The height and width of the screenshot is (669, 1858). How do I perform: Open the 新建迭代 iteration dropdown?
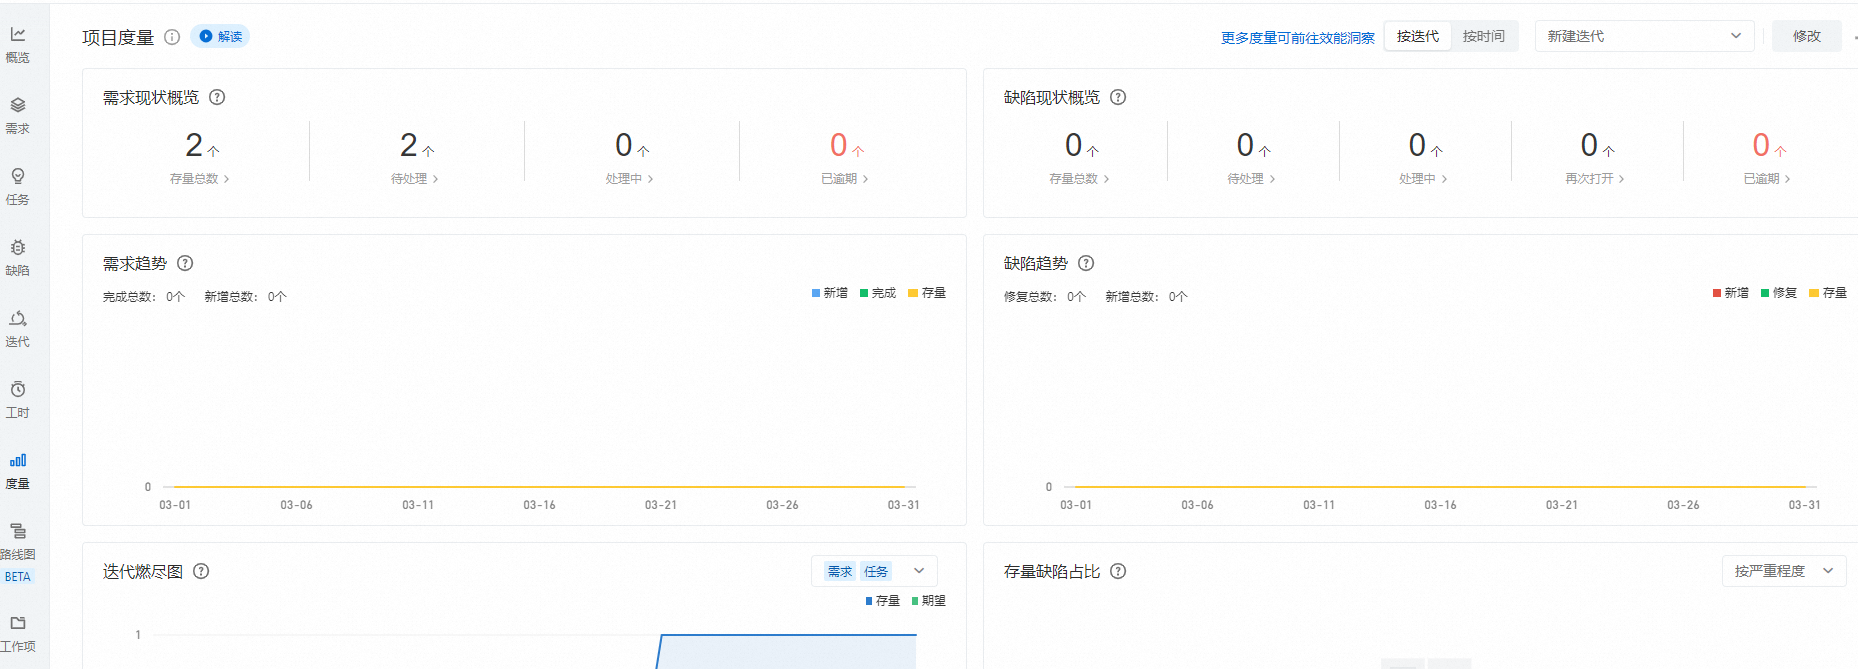coord(1644,36)
